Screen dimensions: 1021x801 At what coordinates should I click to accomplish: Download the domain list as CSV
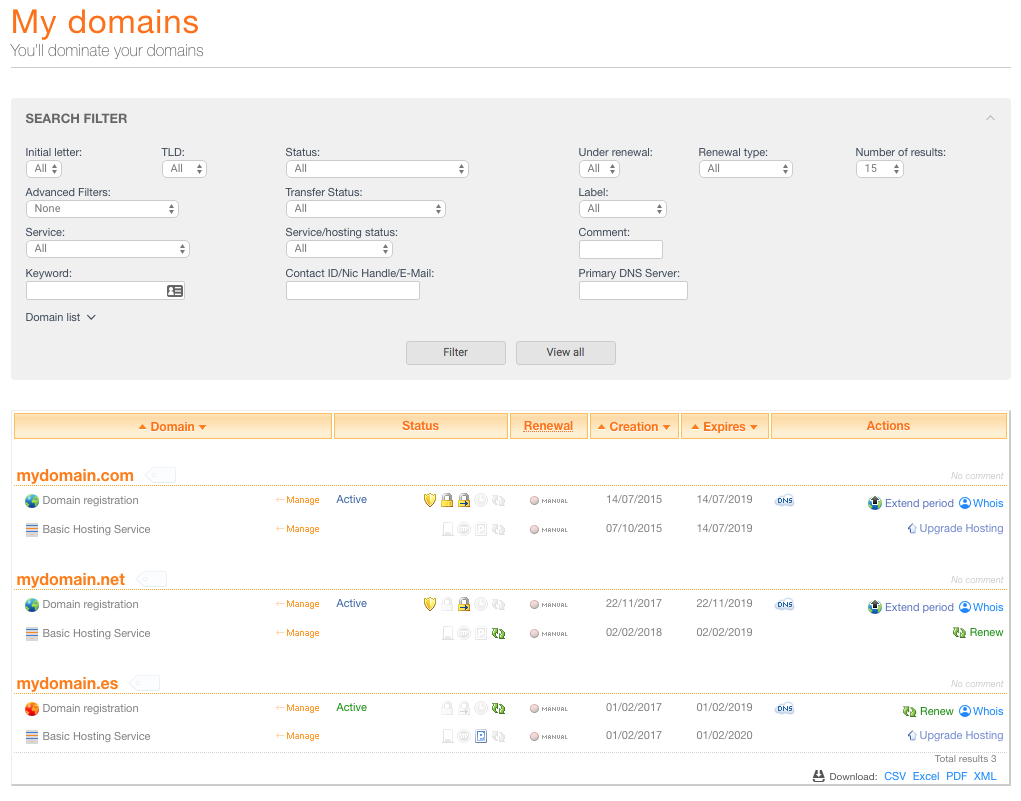[894, 776]
